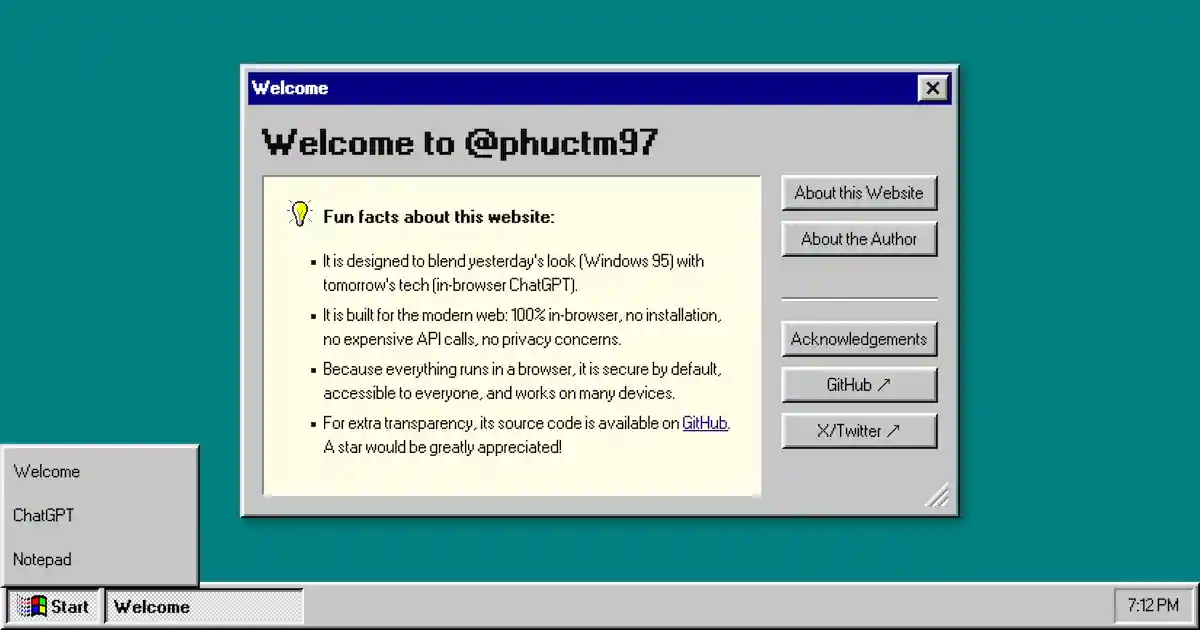Launch ChatGPT from the Start menu

[x=43, y=515]
